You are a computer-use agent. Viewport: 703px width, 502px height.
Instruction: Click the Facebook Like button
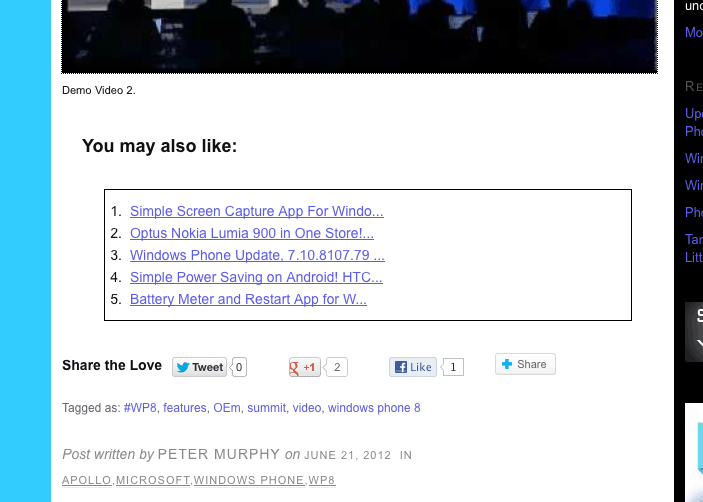pos(412,367)
